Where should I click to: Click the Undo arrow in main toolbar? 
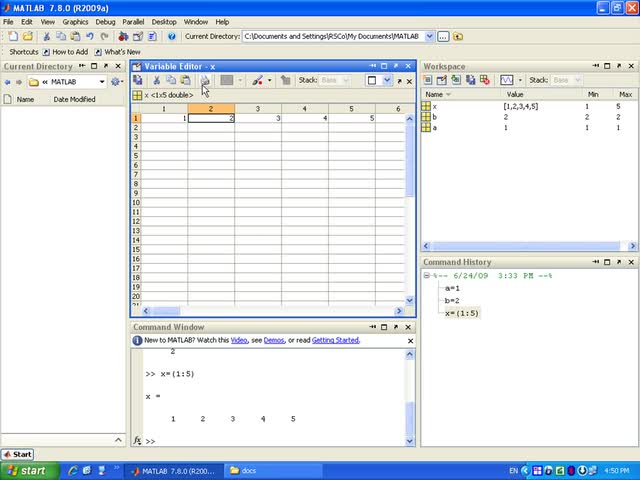pyautogui.click(x=90, y=36)
